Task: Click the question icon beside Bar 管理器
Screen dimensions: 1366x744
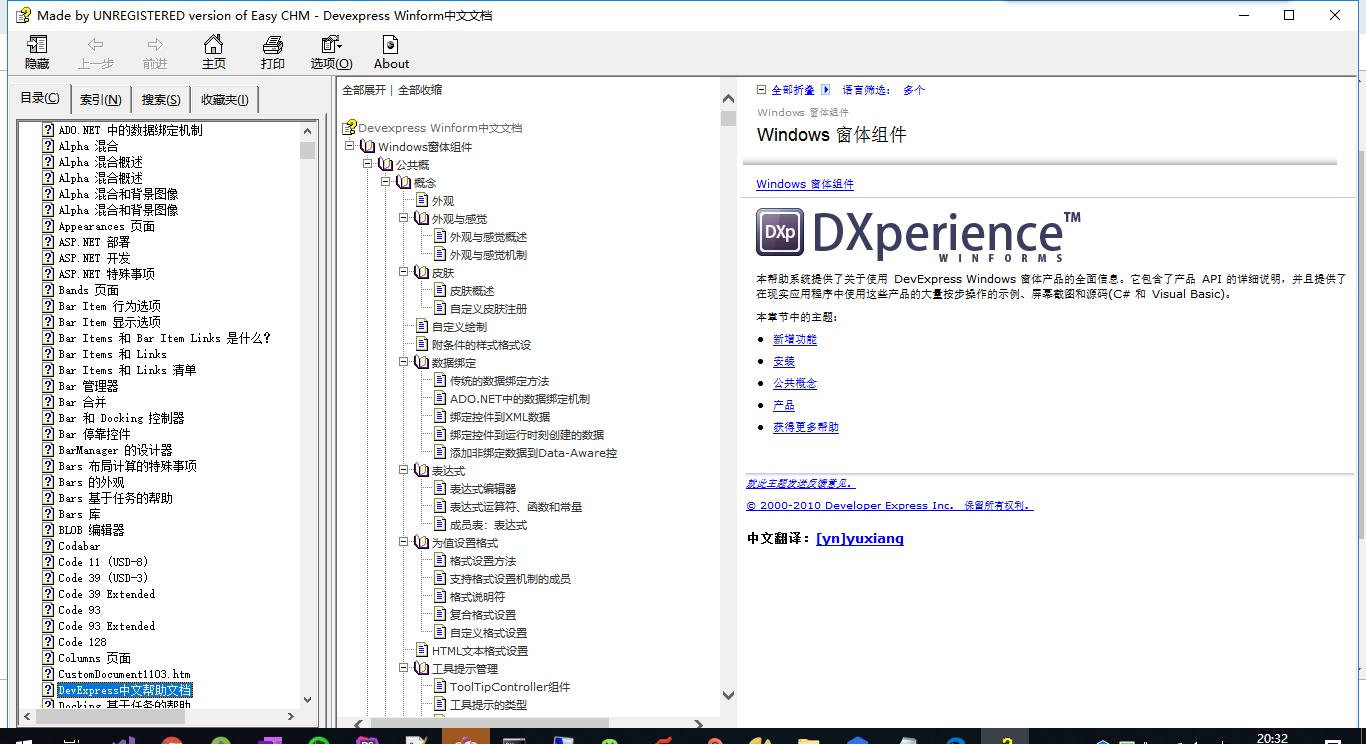Action: click(x=48, y=386)
